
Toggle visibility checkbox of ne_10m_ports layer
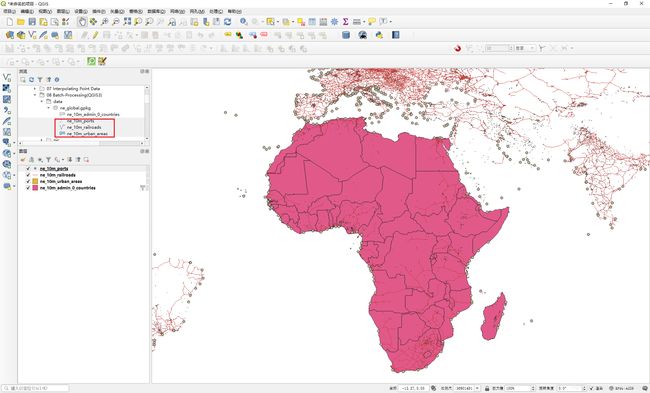pos(28,169)
